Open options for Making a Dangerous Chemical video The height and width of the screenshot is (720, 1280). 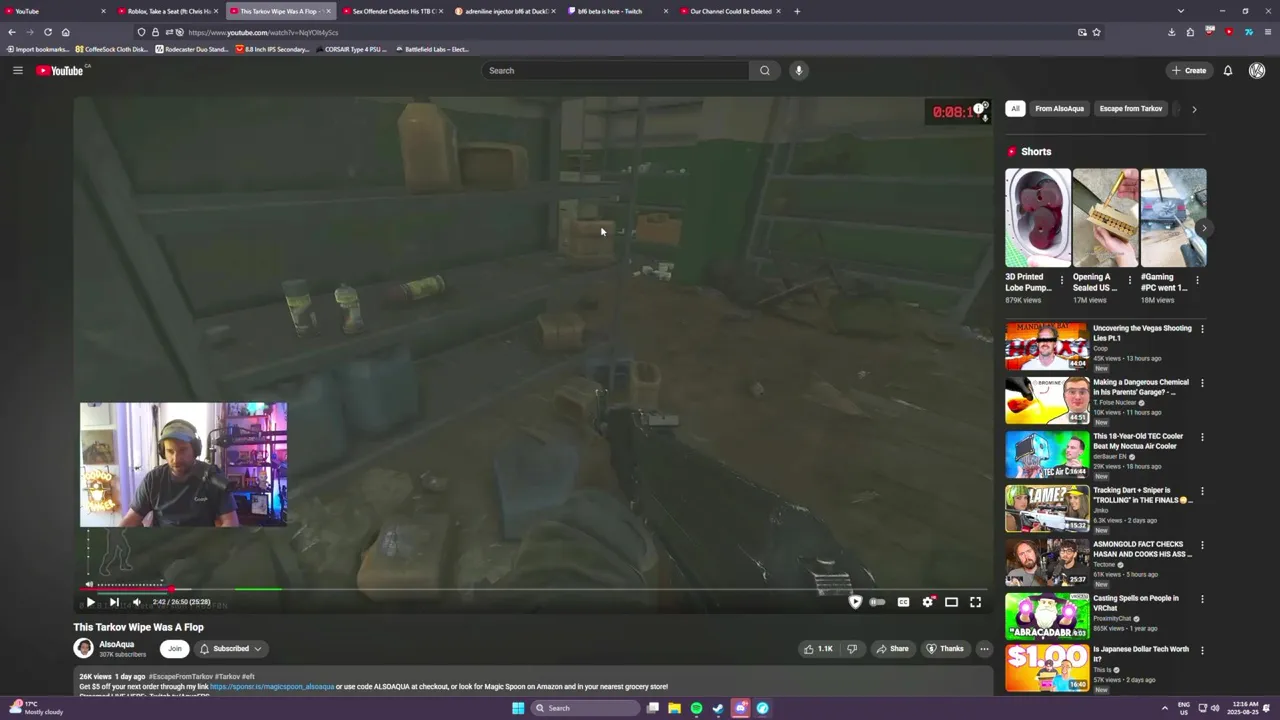[1202, 383]
